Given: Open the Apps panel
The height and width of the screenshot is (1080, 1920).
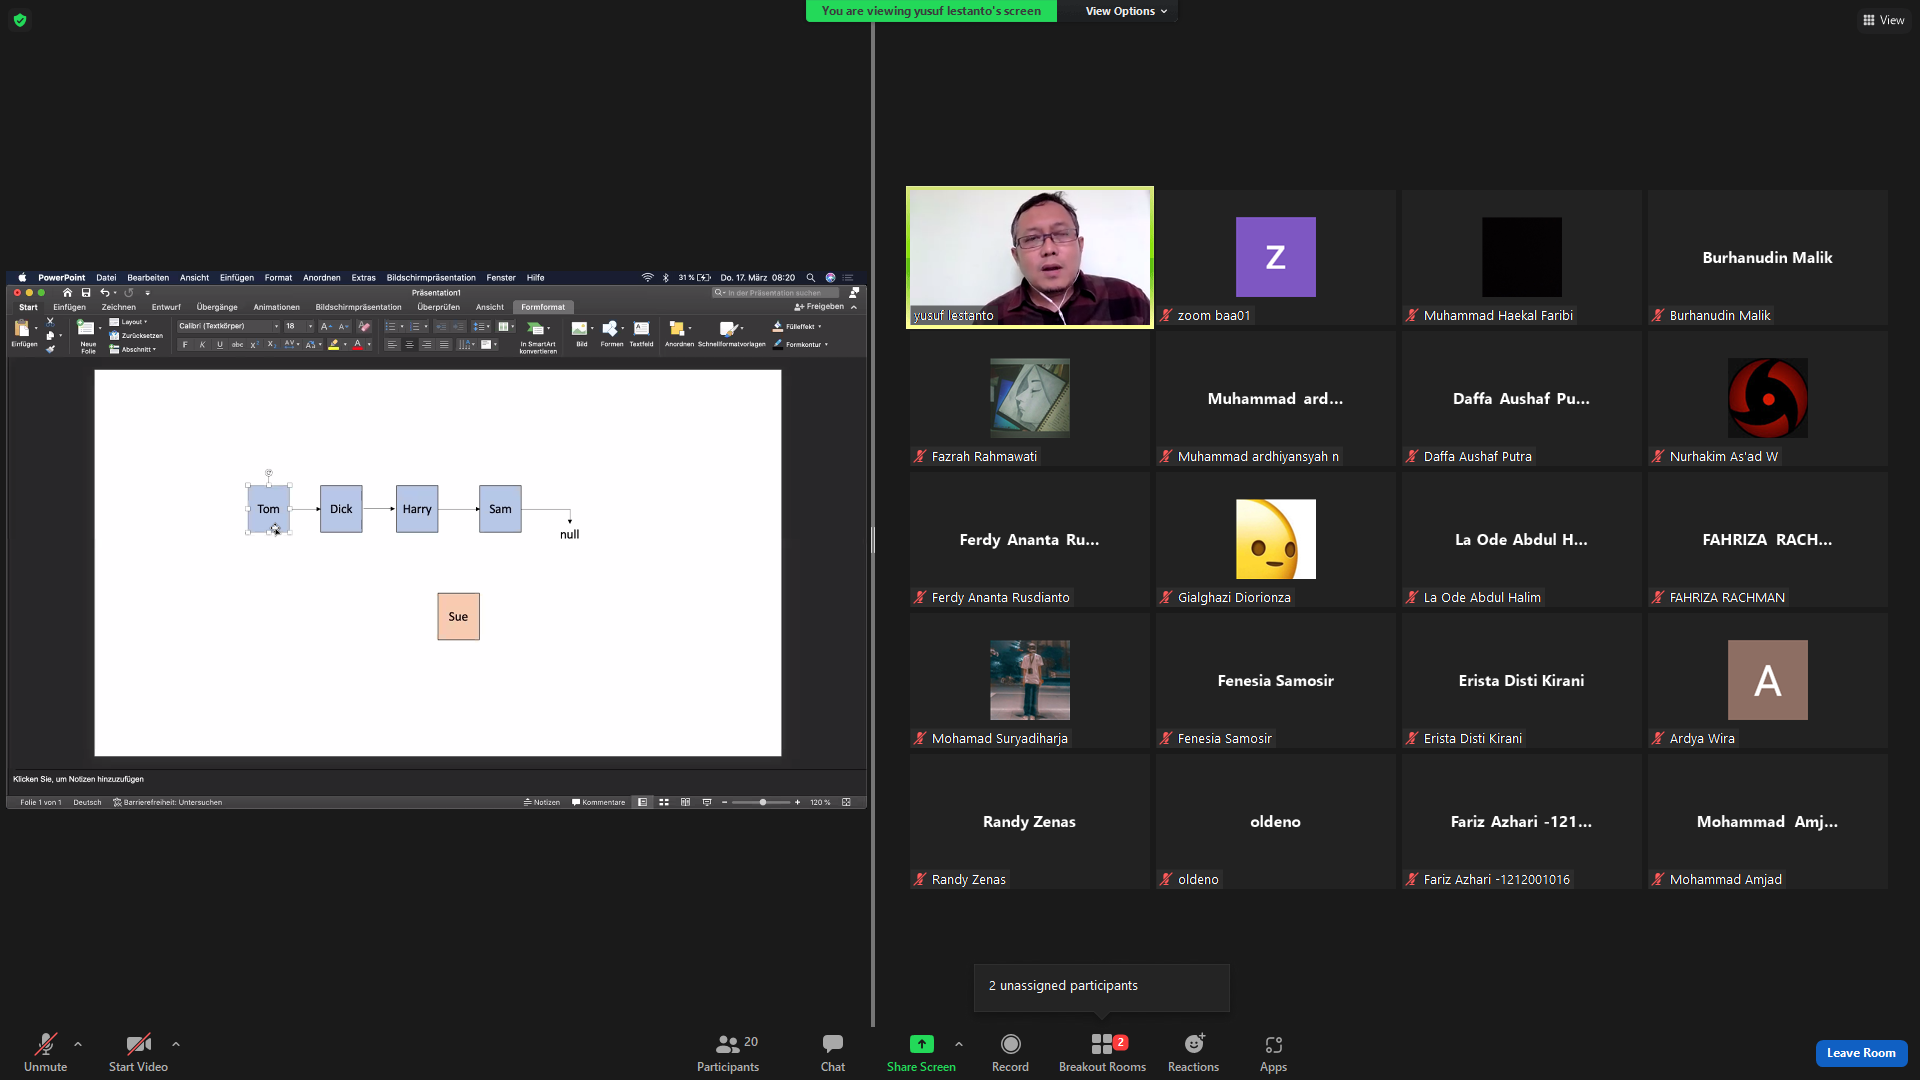Looking at the screenshot, I should click(x=1273, y=1053).
